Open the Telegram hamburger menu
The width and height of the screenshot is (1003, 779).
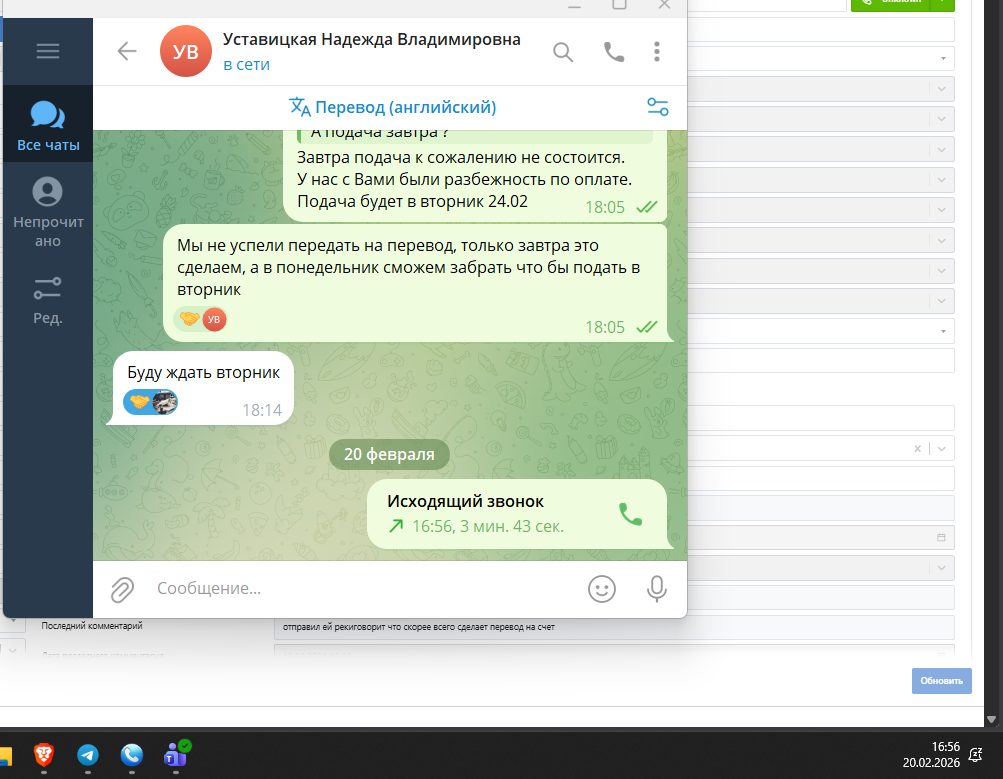coord(48,51)
